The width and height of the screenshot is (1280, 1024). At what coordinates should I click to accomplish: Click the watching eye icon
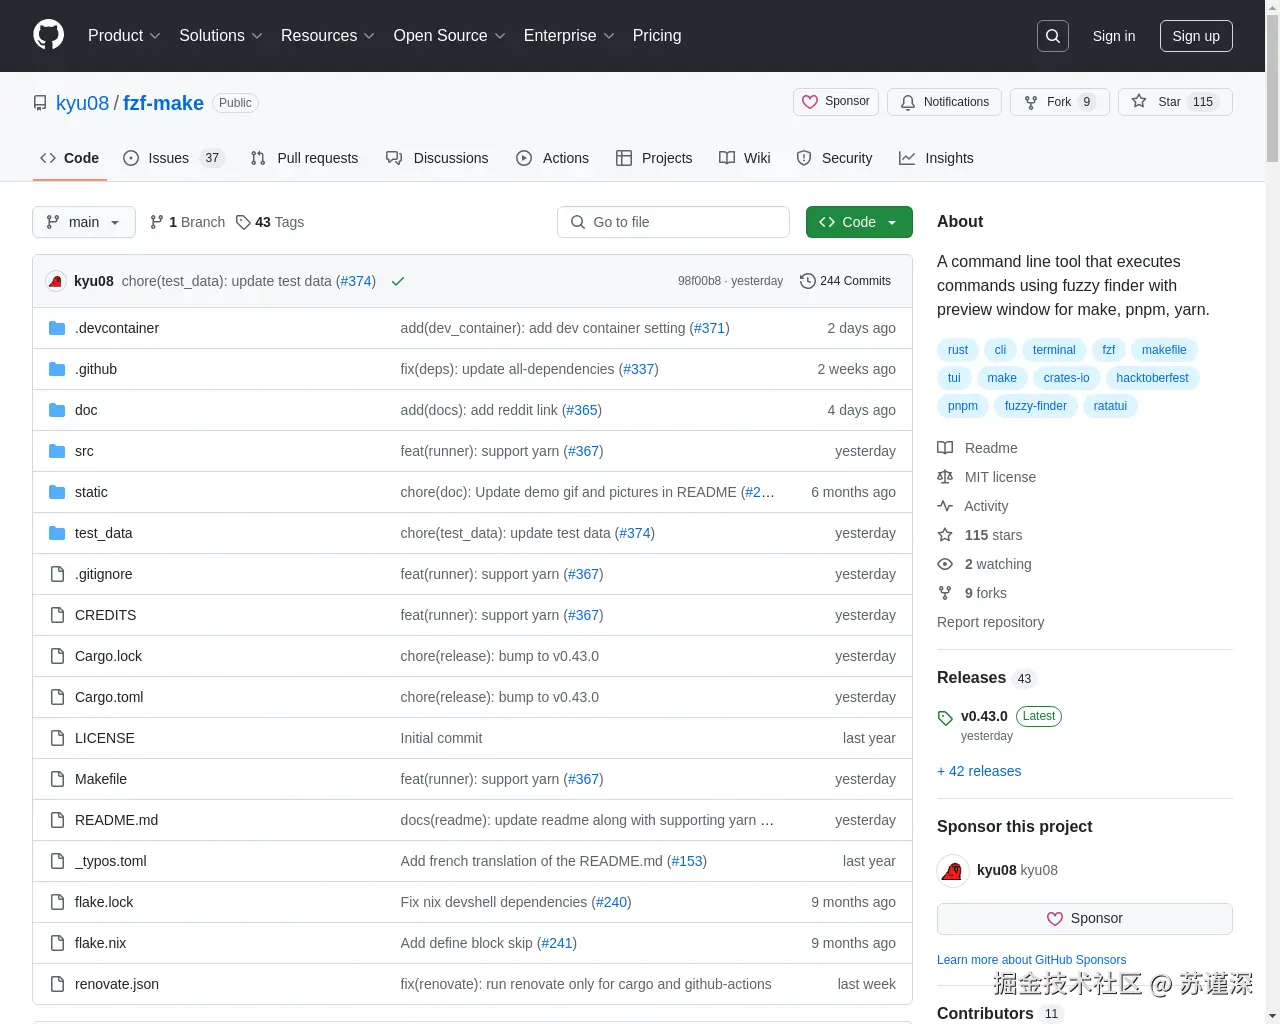tap(944, 564)
